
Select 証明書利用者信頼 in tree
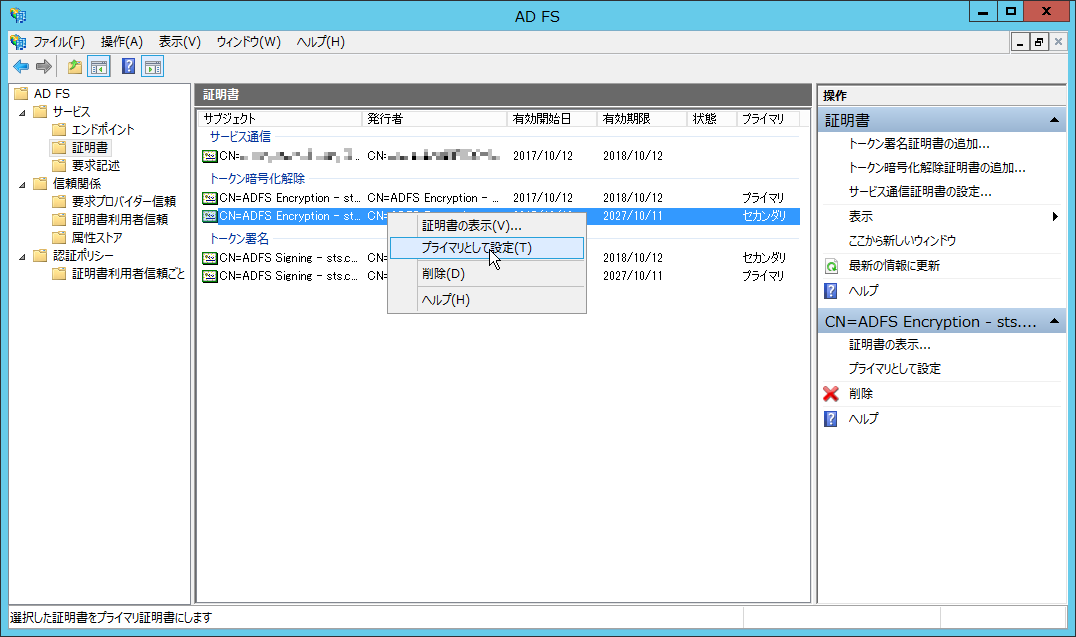pyautogui.click(x=119, y=219)
